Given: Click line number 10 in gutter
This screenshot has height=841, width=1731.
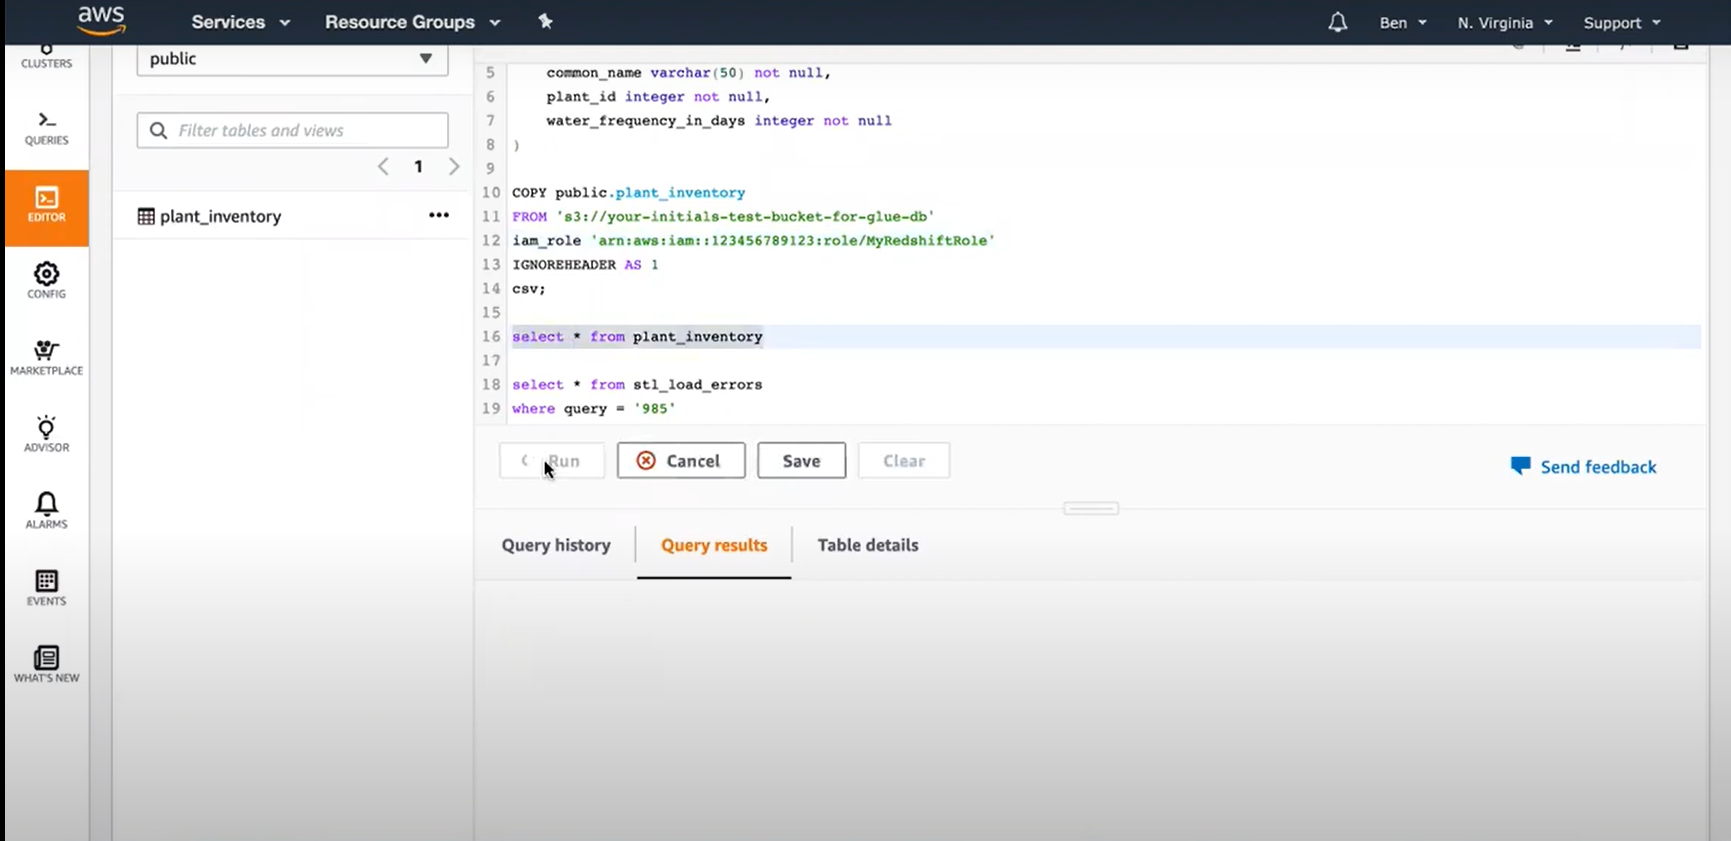Looking at the screenshot, I should coord(491,192).
